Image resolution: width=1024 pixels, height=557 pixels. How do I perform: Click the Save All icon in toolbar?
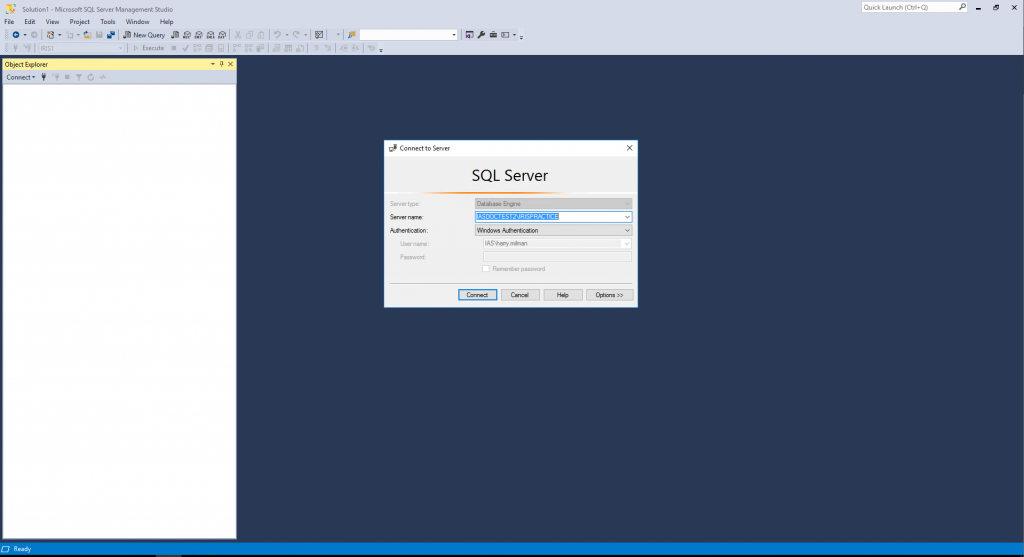(x=111, y=35)
